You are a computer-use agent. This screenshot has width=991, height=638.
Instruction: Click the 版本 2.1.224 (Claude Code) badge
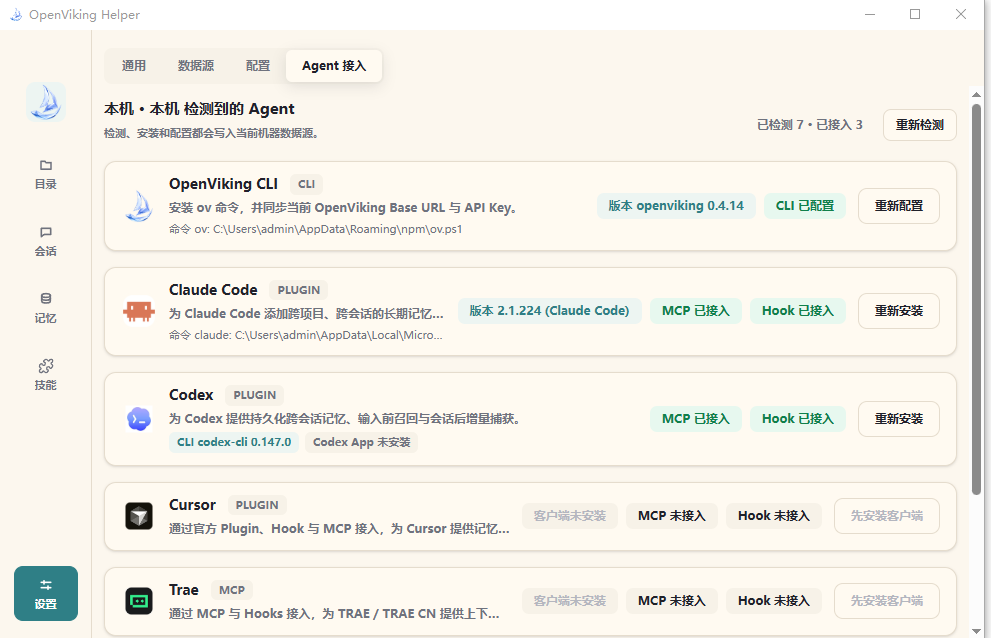(549, 311)
